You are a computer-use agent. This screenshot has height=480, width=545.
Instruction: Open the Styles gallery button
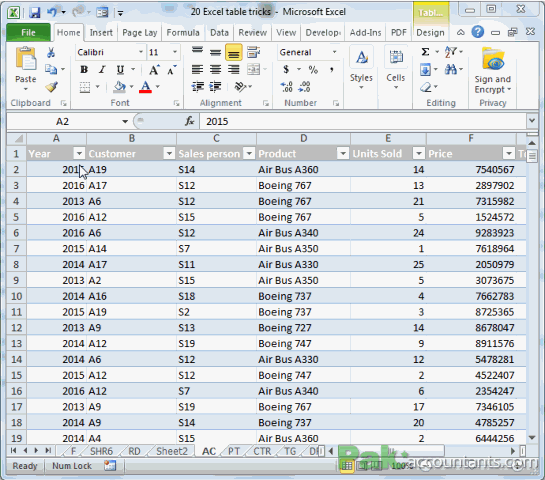pyautogui.click(x=361, y=68)
